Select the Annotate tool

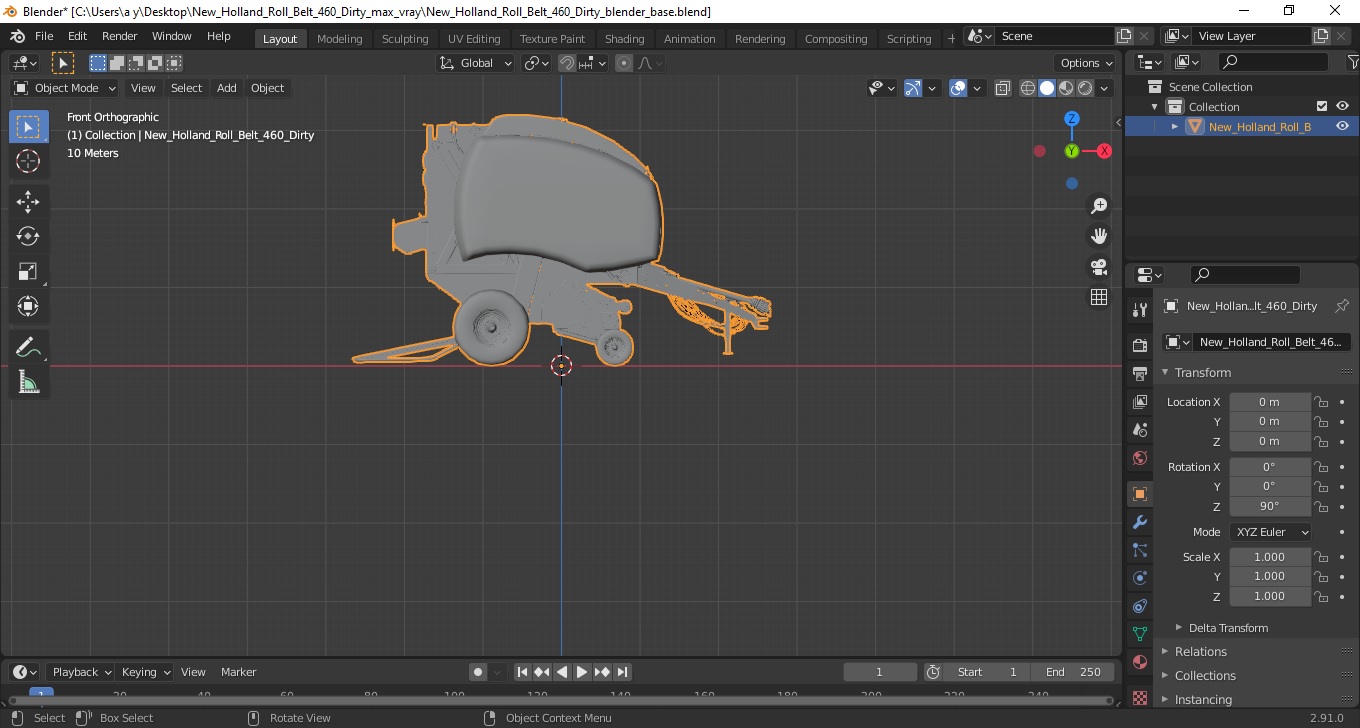pyautogui.click(x=28, y=348)
